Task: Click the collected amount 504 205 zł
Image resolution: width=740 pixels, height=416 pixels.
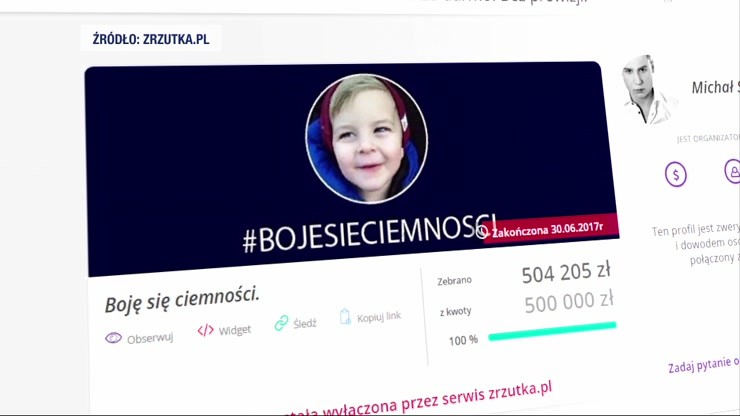Action: click(x=566, y=272)
